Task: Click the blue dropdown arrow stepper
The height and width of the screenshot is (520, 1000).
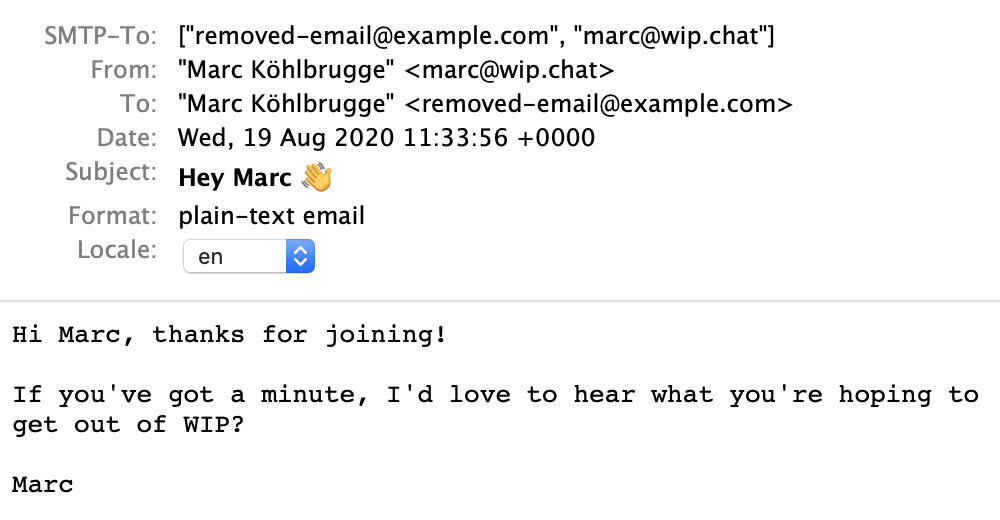Action: click(x=300, y=256)
